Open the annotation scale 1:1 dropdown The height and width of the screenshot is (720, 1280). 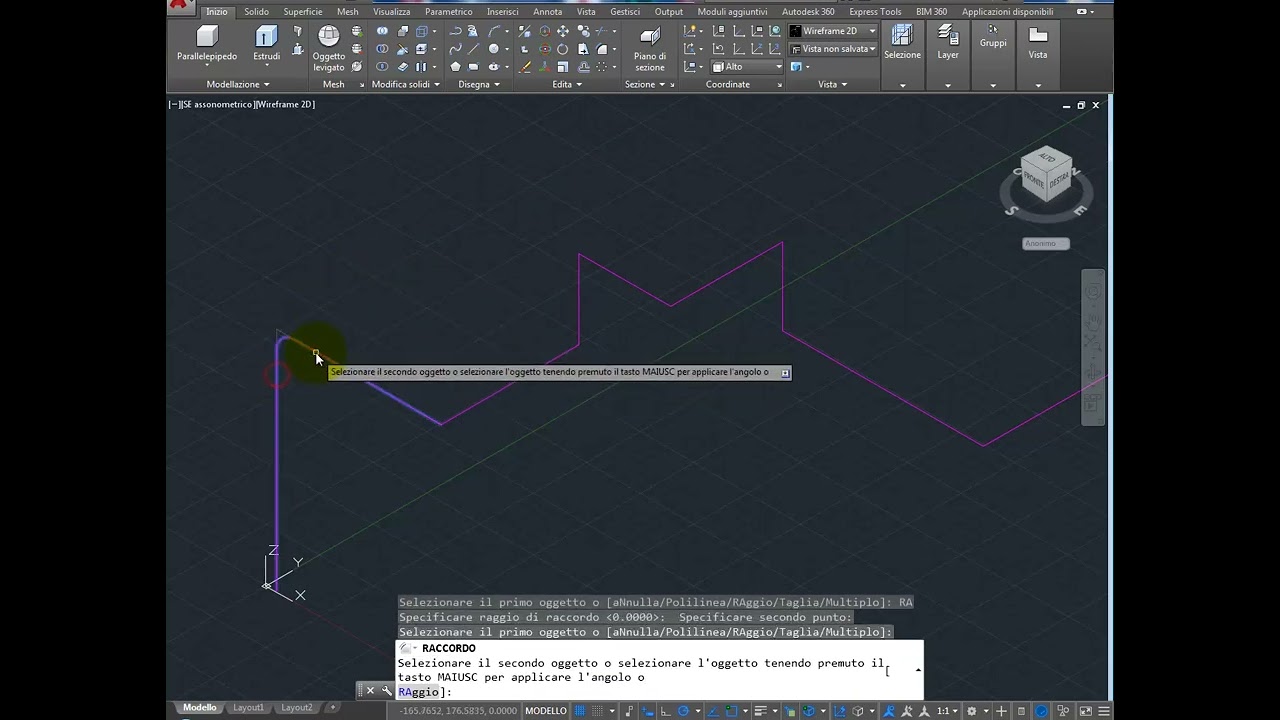(946, 711)
